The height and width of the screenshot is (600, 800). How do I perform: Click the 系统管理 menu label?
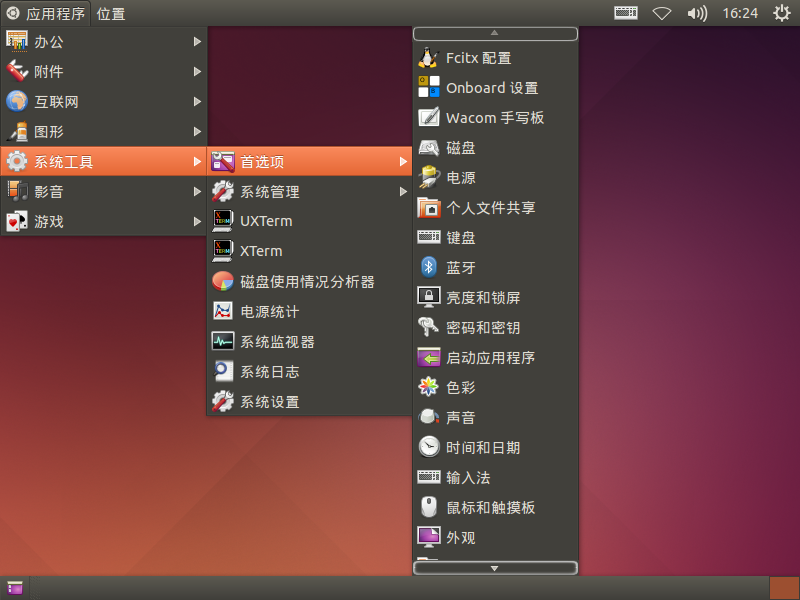[270, 192]
